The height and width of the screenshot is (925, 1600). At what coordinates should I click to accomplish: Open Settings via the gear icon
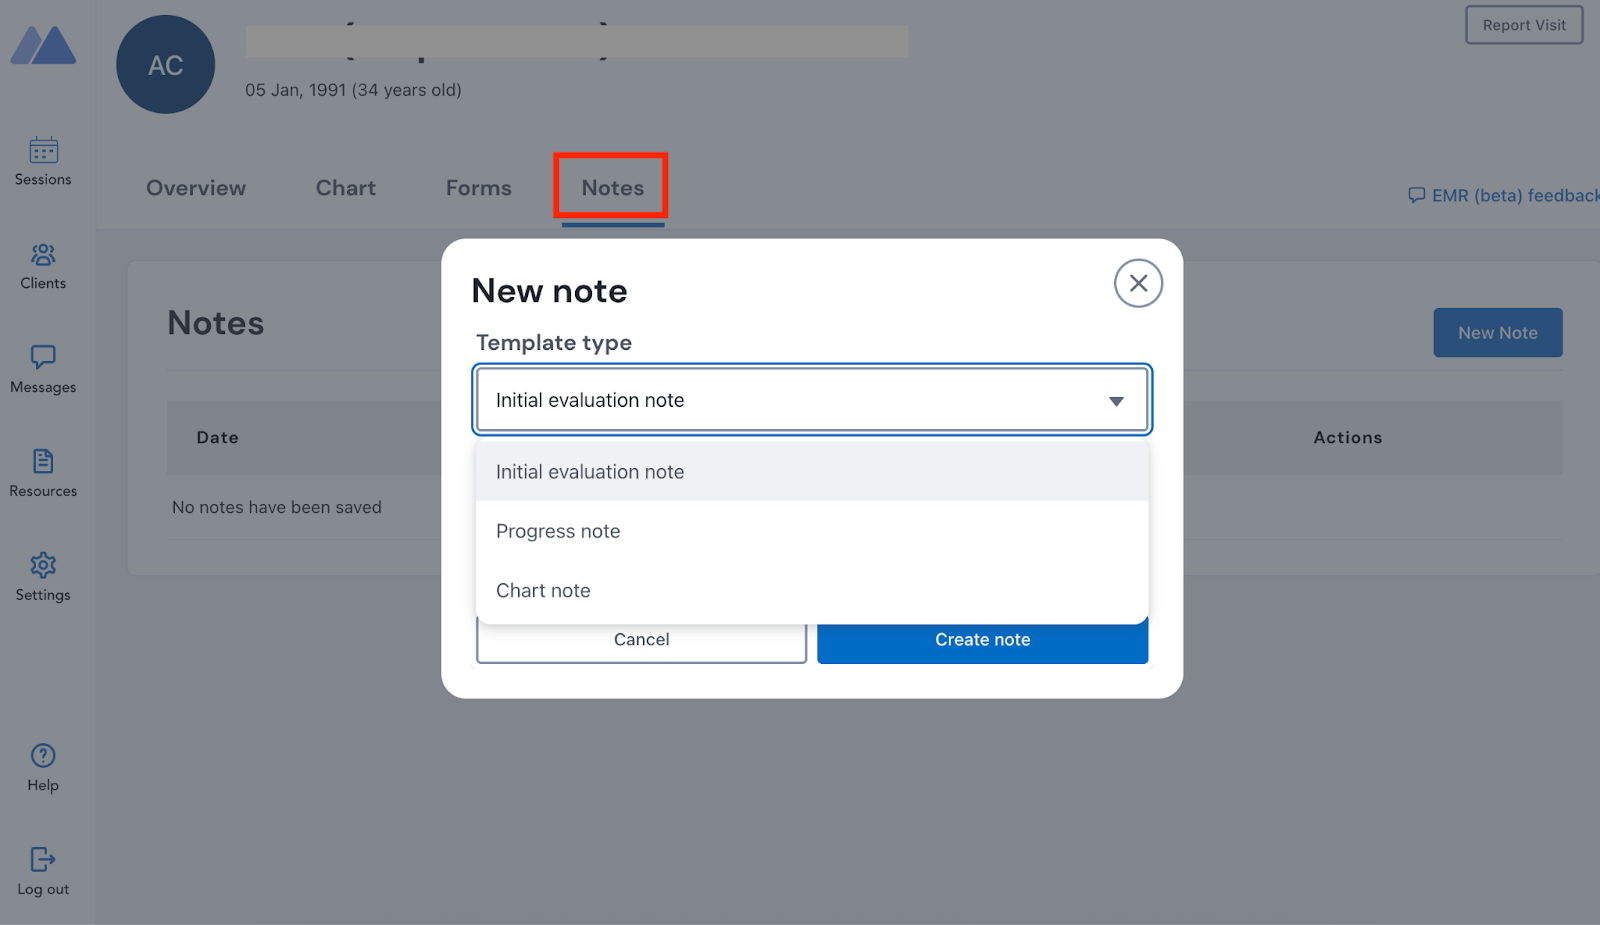[42, 565]
